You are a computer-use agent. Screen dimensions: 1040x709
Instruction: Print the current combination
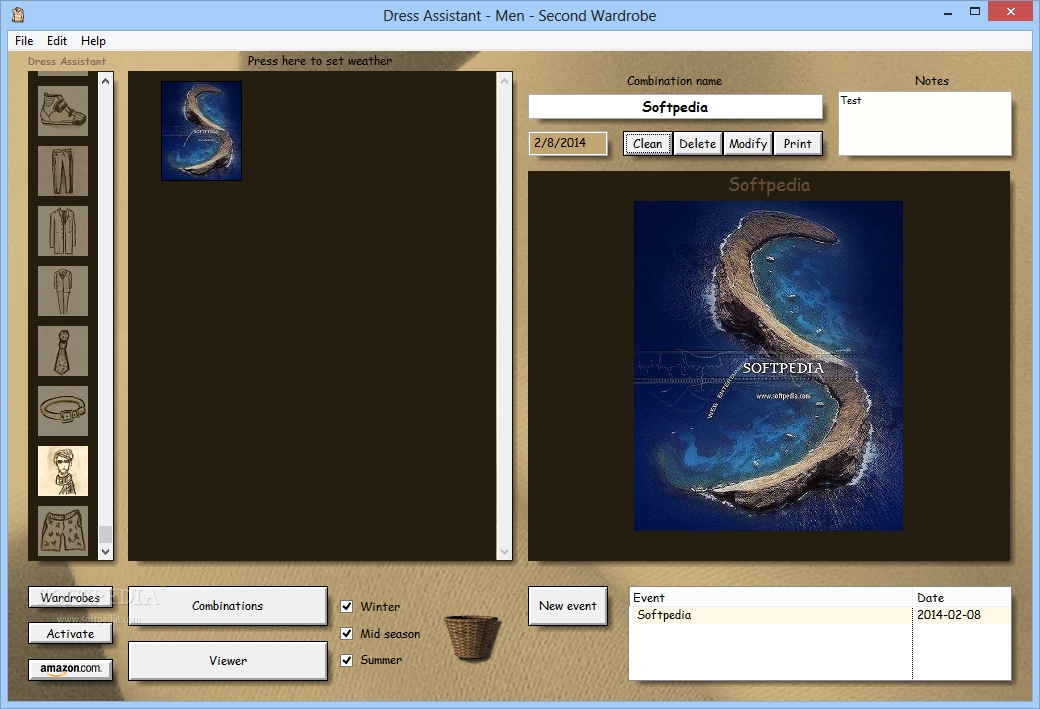[x=797, y=143]
